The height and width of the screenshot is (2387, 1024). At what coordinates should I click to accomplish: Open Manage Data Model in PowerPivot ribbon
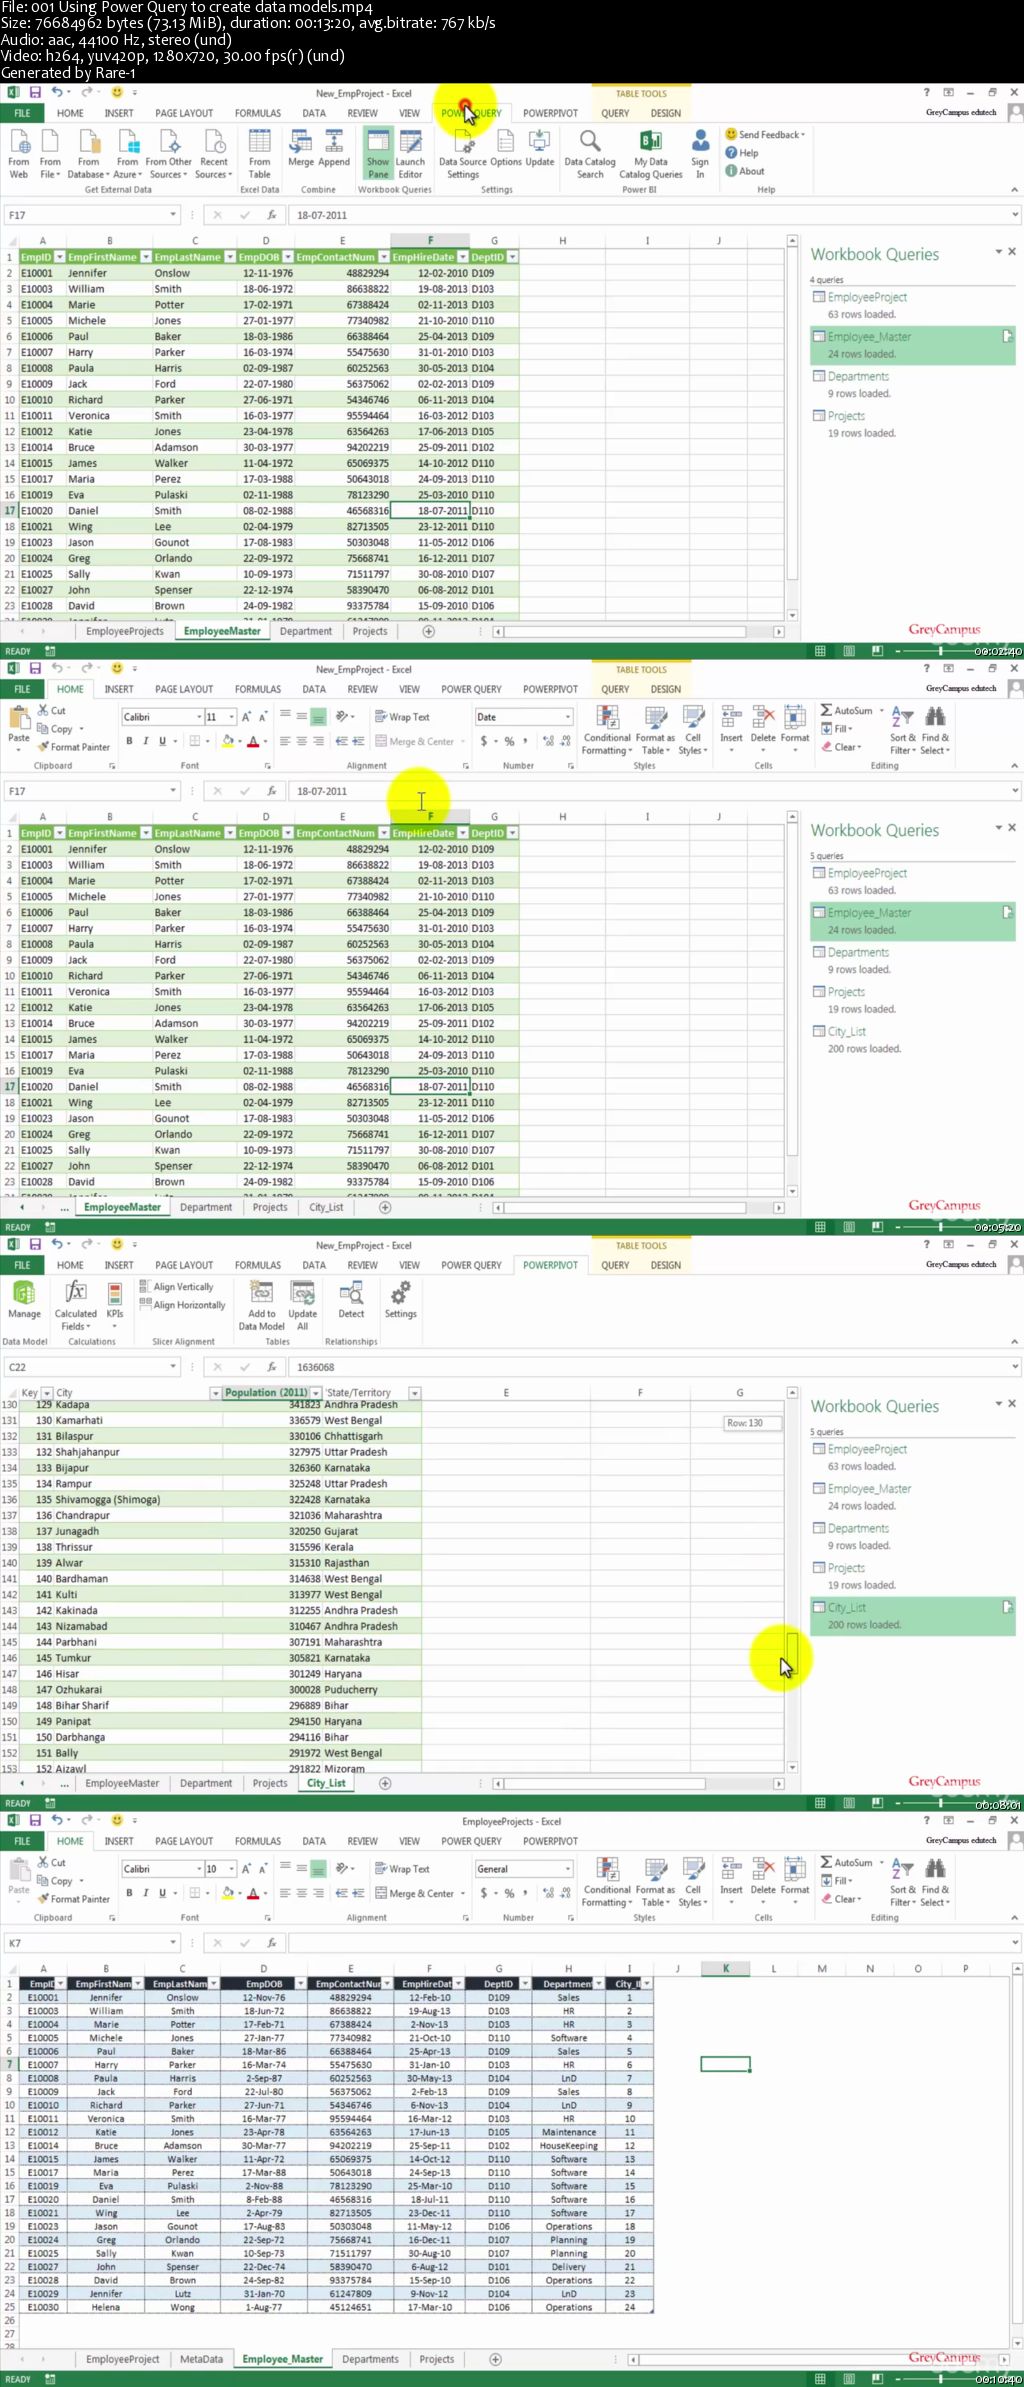(x=24, y=1300)
